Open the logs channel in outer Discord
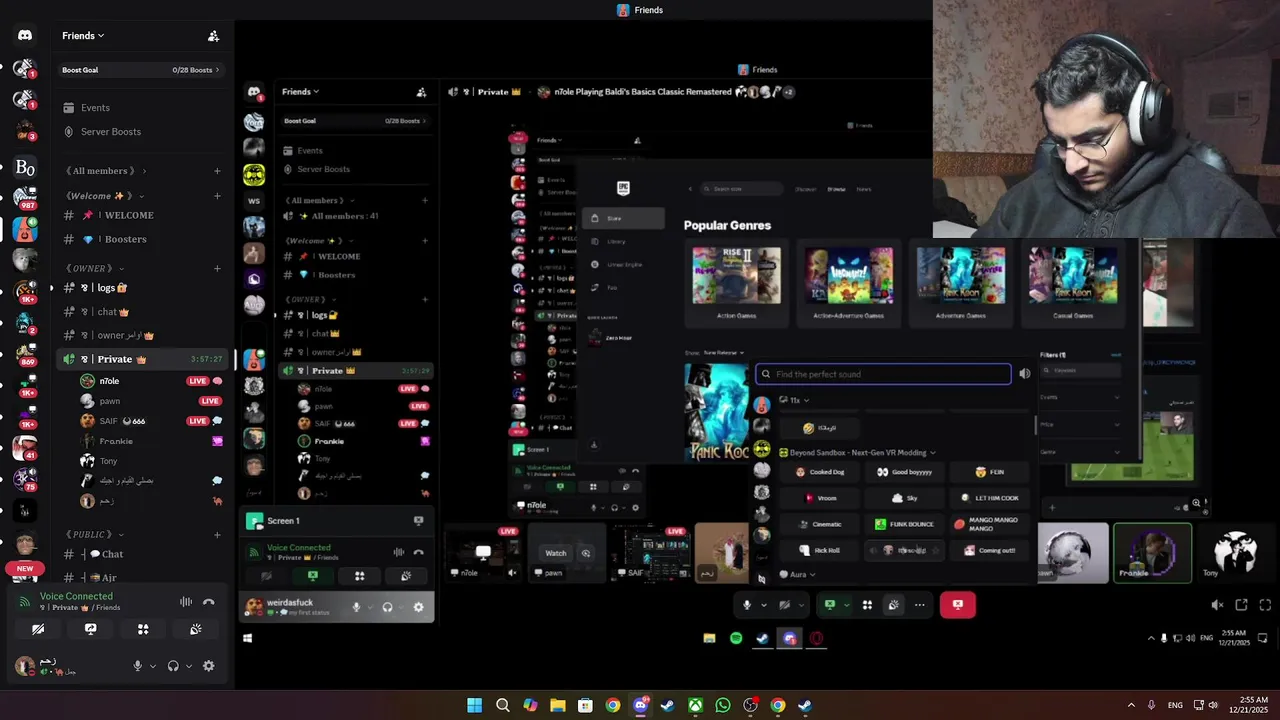Image resolution: width=1280 pixels, height=720 pixels. [143, 288]
